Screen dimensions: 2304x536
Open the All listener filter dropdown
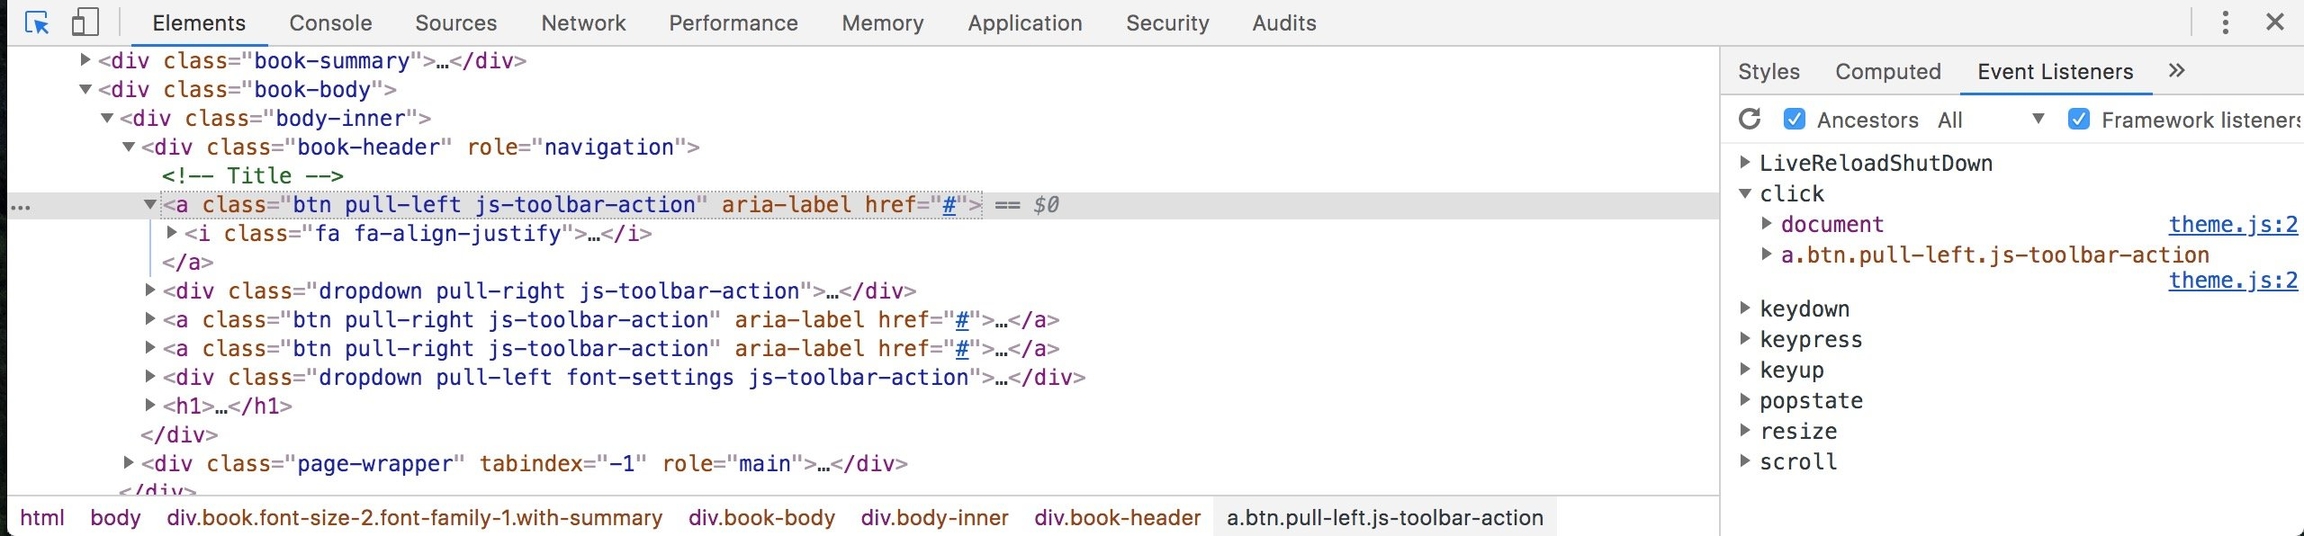pos(1990,120)
